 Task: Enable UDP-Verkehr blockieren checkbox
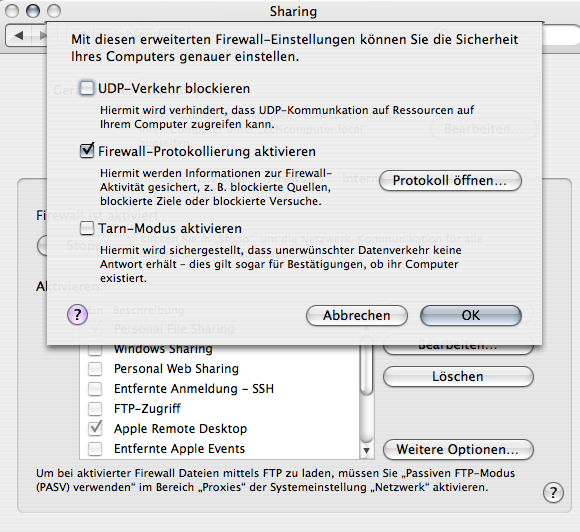pos(87,88)
